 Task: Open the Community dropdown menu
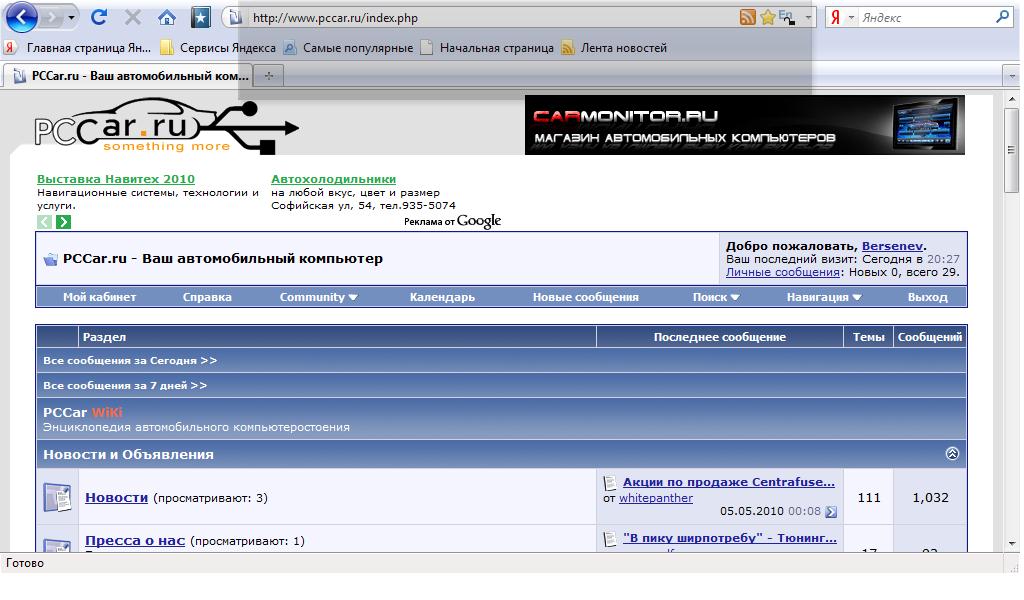tap(318, 297)
